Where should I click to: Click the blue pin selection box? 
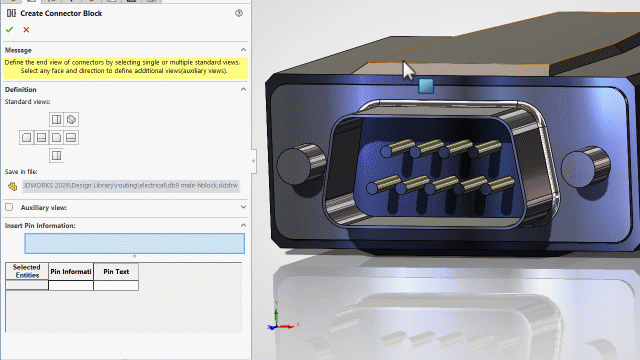click(x=135, y=244)
